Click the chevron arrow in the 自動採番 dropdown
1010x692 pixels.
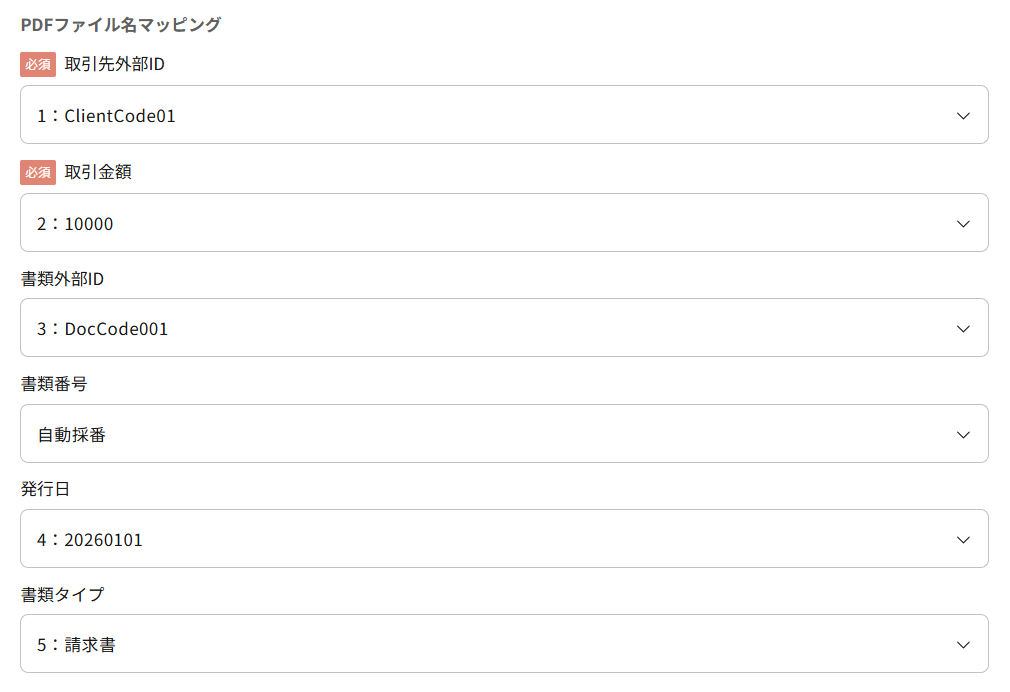click(963, 434)
